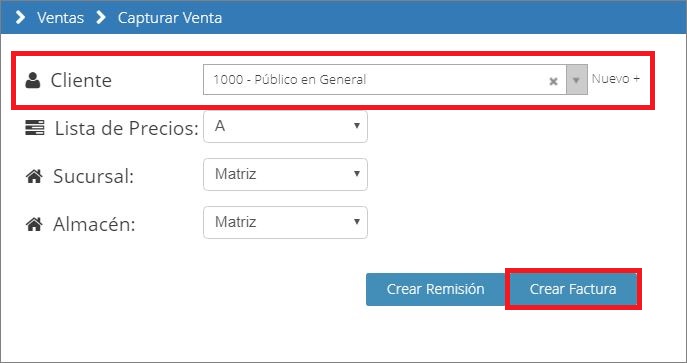The width and height of the screenshot is (687, 363).
Task: Click the Lista de Precios label text
Action: pyautogui.click(x=127, y=129)
